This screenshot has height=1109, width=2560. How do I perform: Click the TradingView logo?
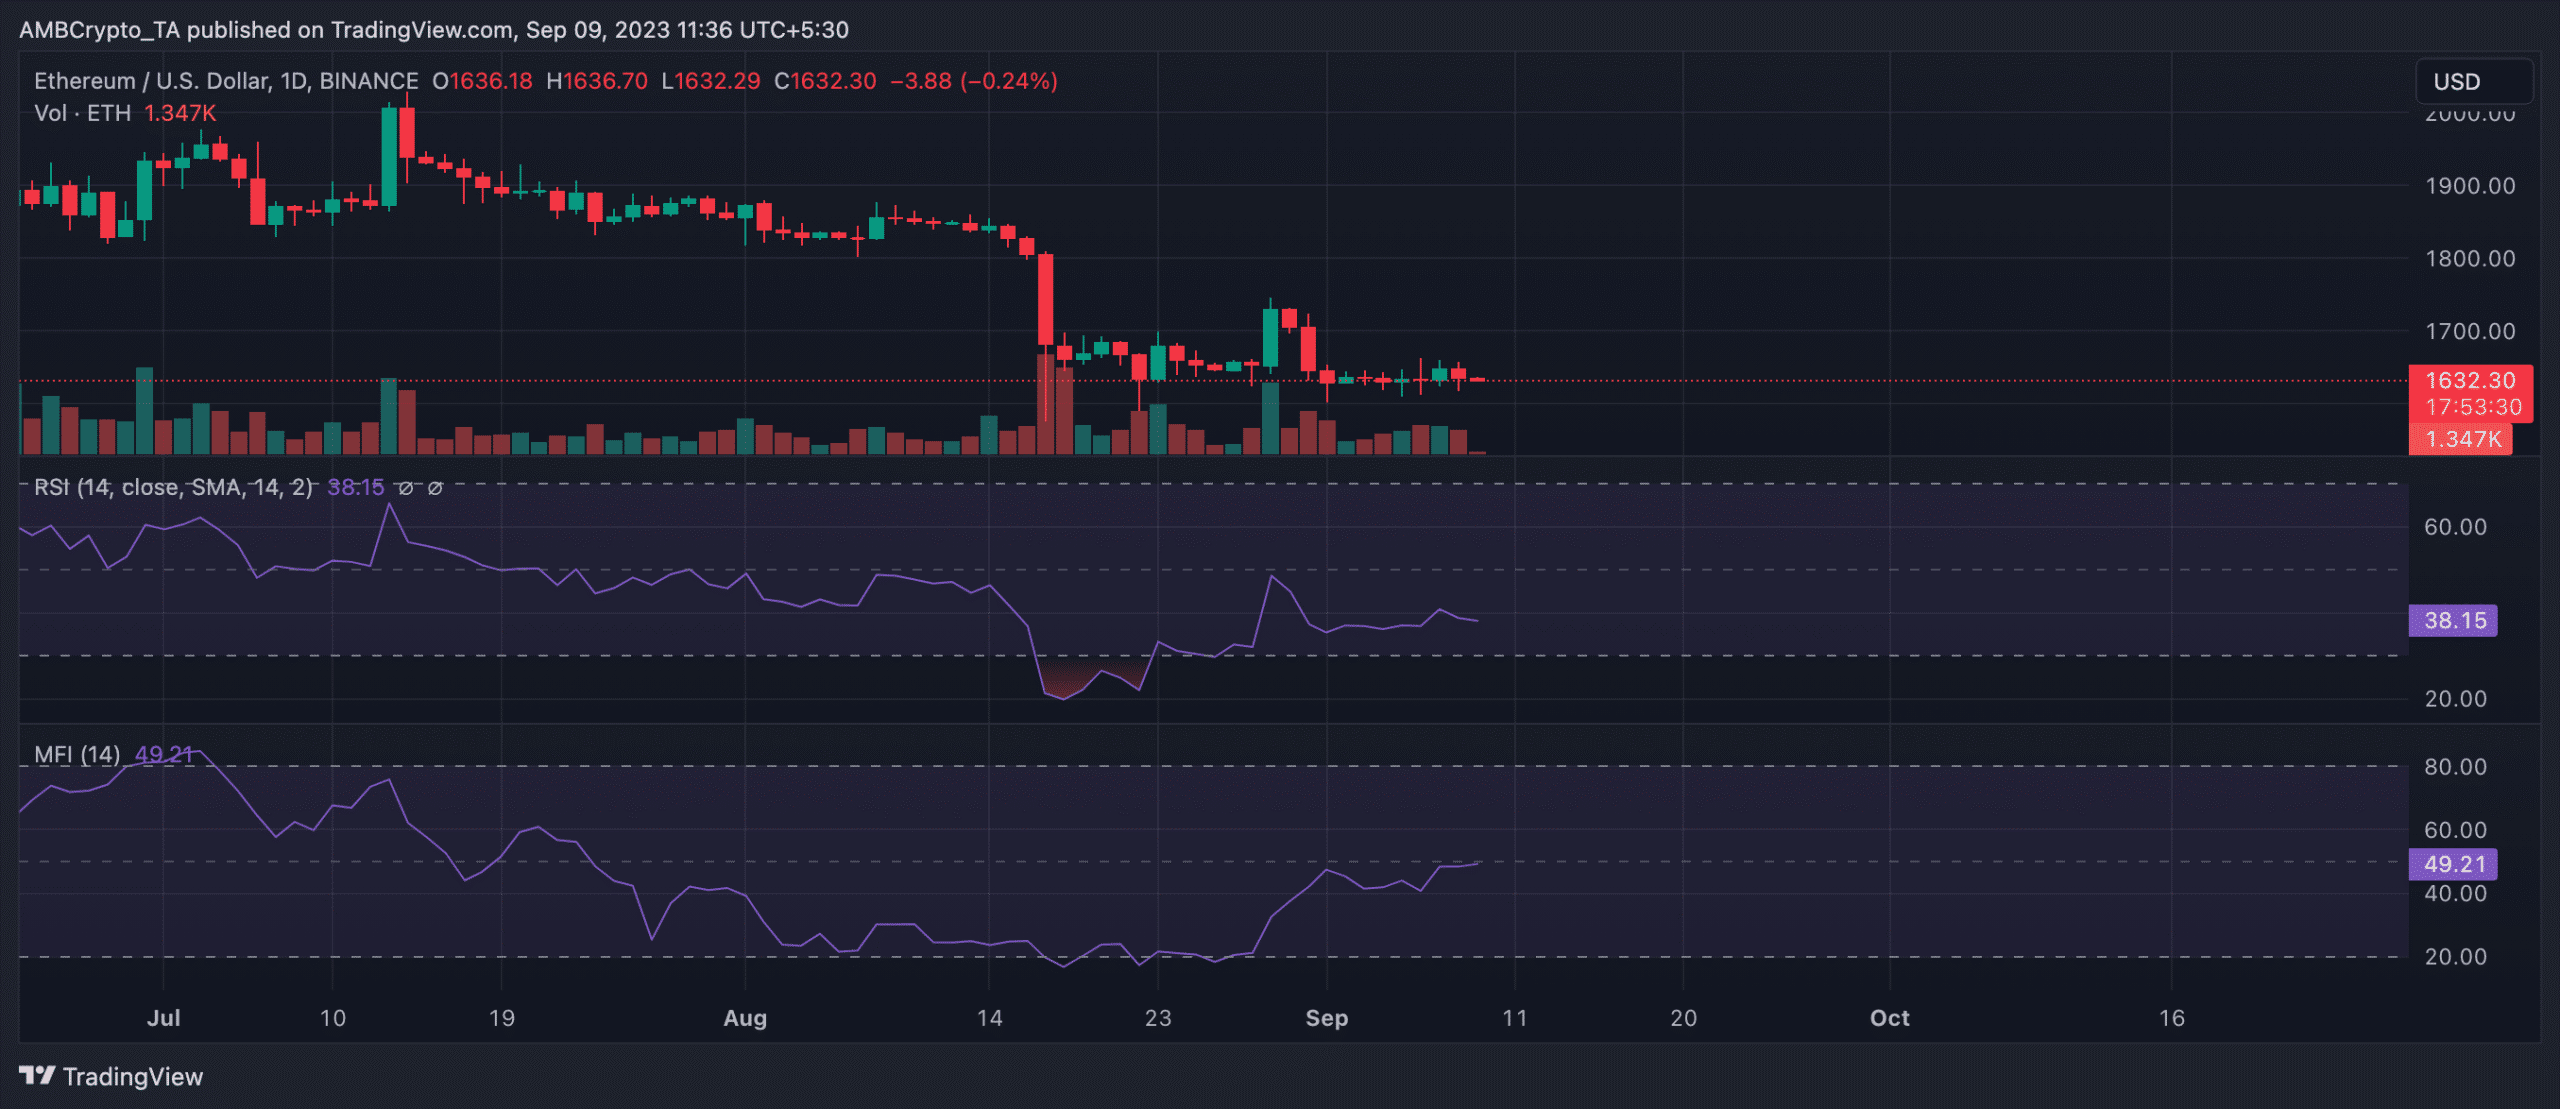coord(111,1076)
